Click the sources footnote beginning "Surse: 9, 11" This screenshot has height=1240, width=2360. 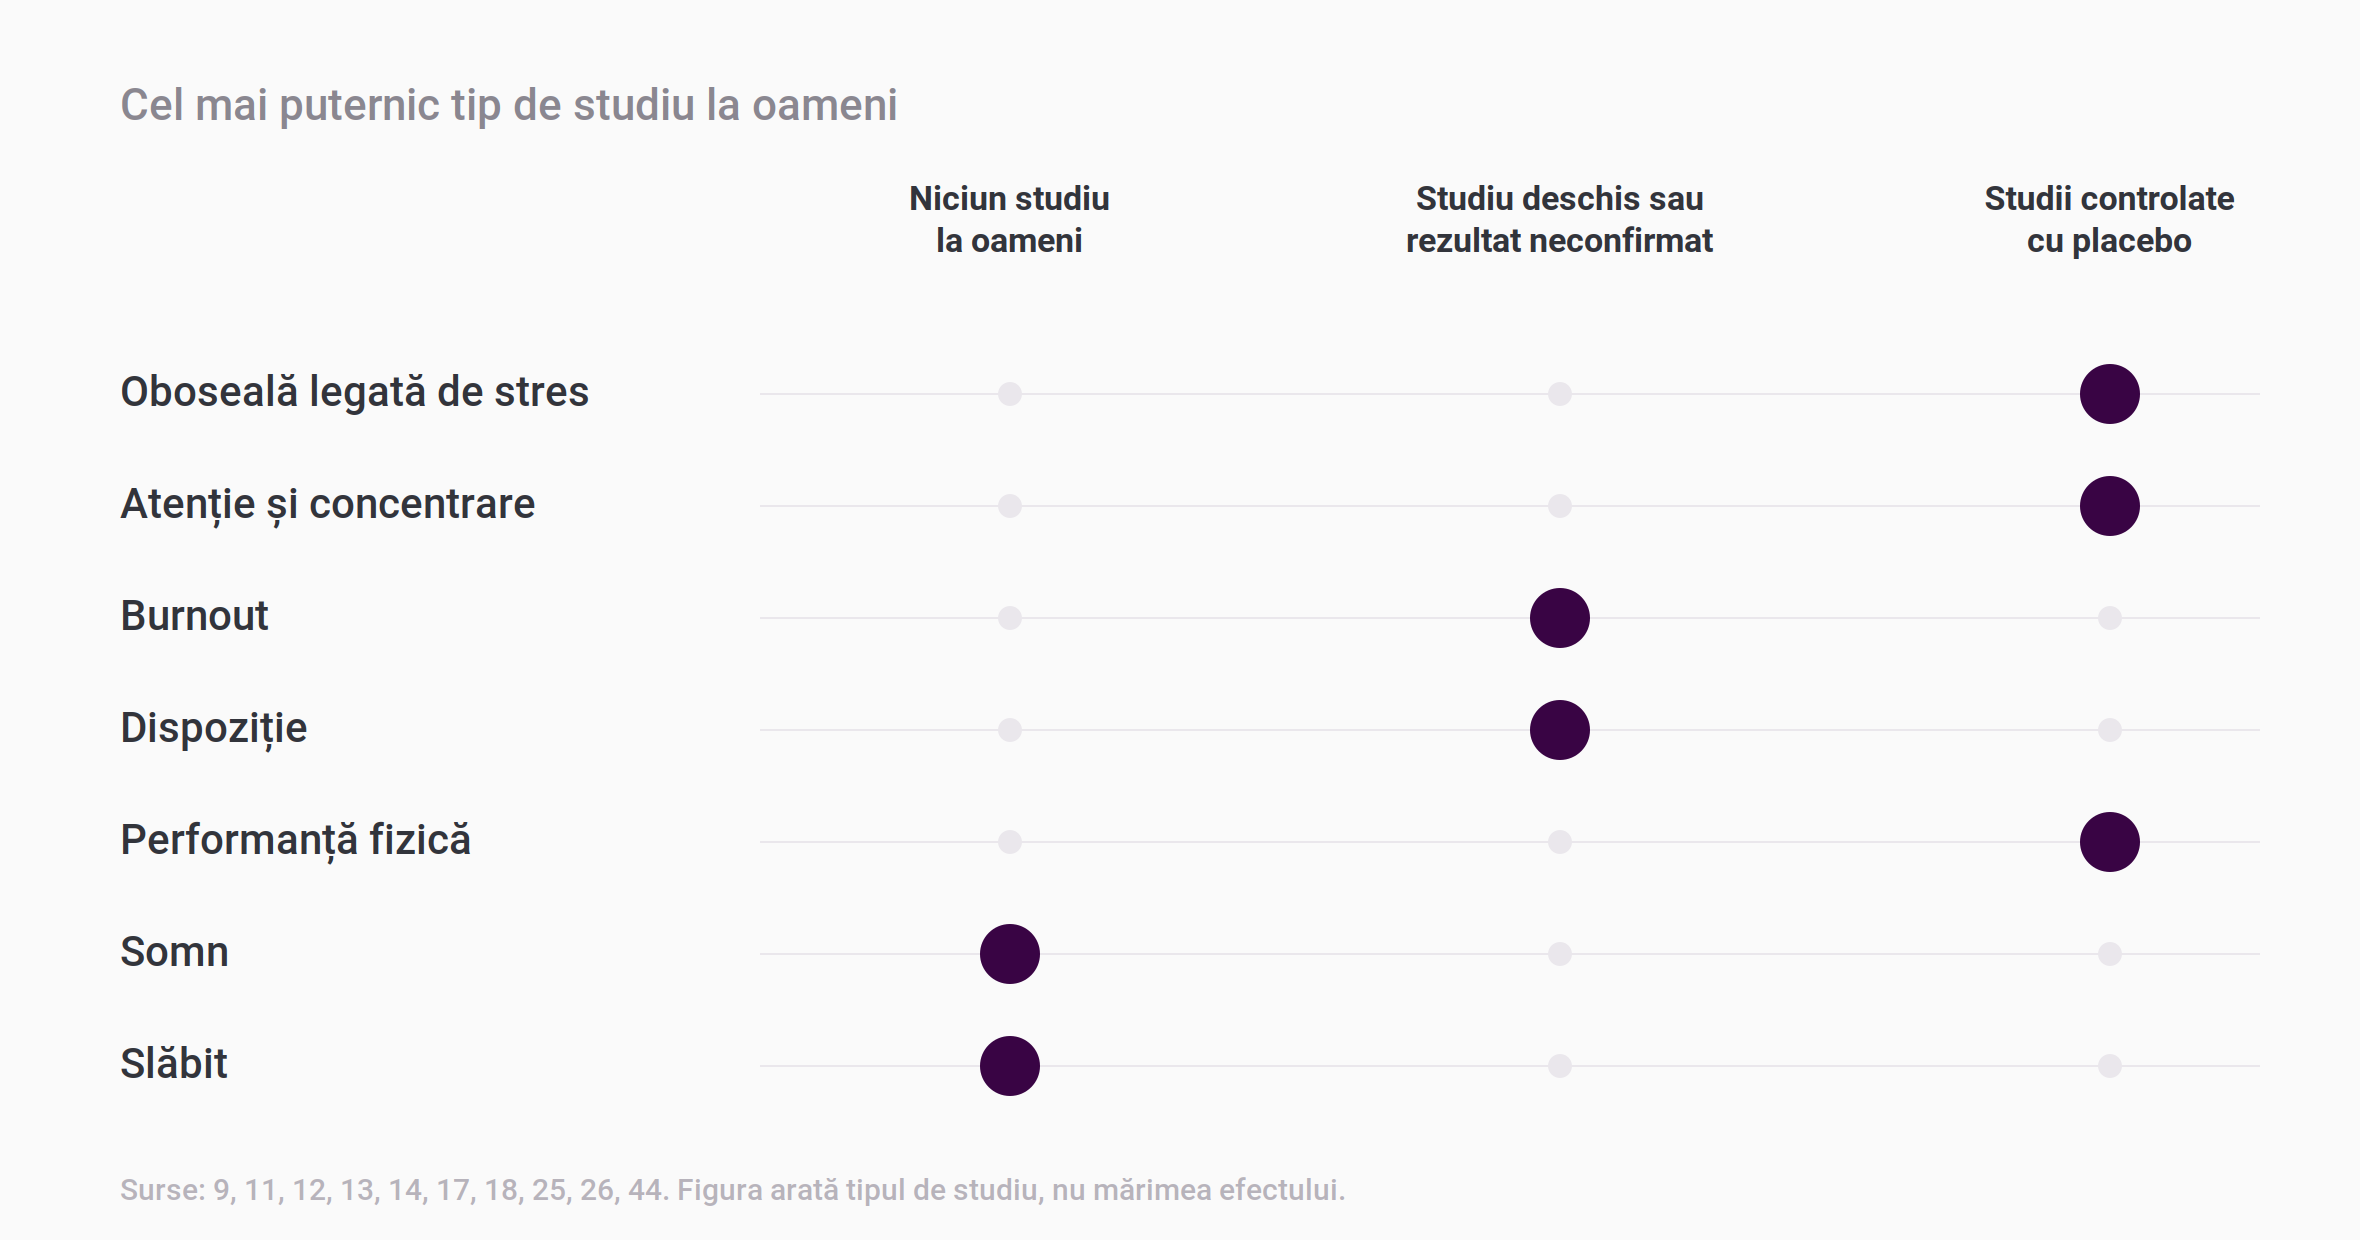coord(732,1190)
